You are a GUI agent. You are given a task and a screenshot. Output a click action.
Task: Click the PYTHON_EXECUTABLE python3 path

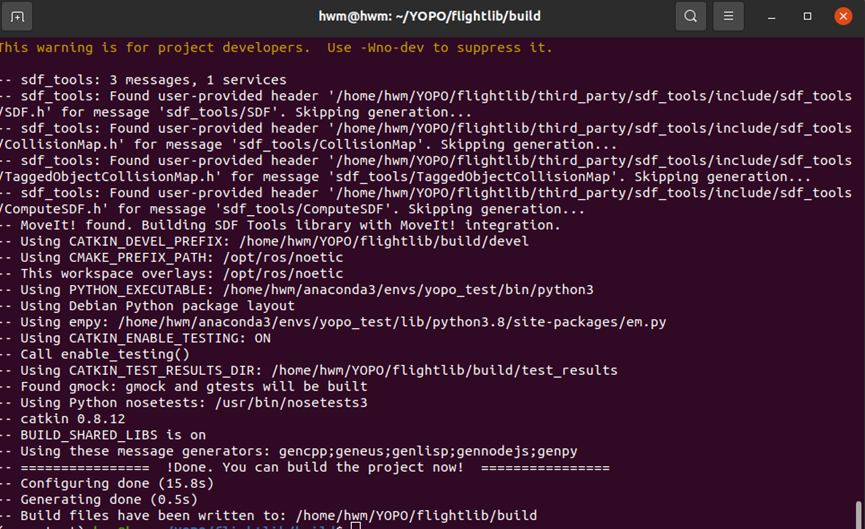(408, 290)
